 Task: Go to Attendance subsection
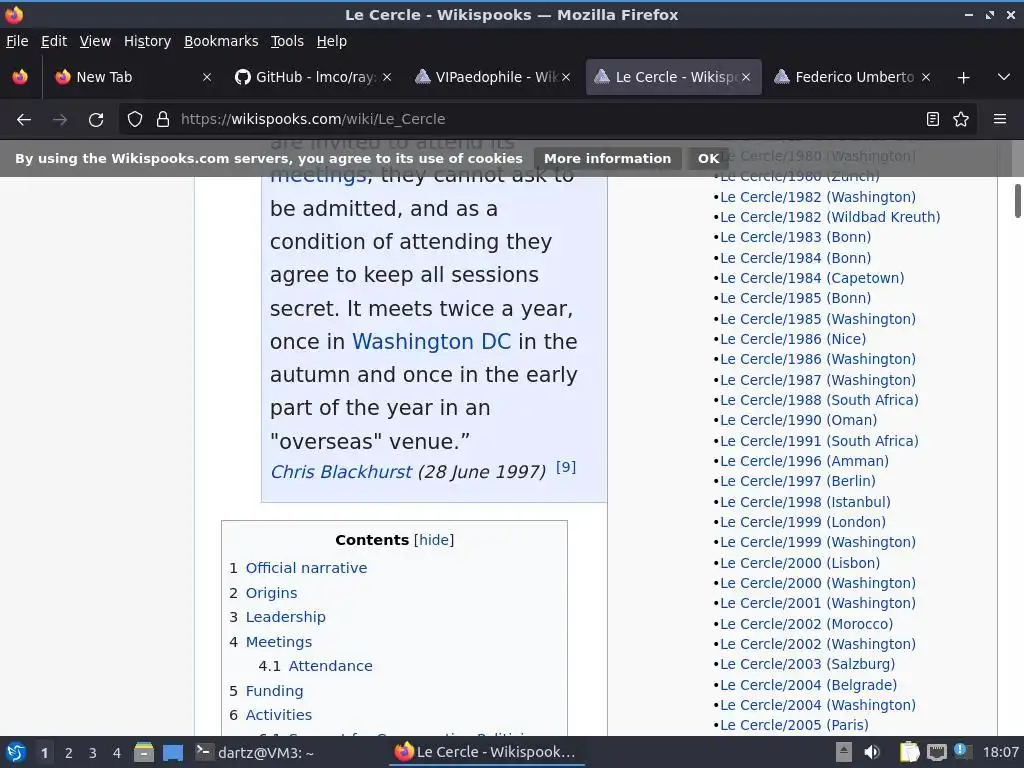(330, 666)
